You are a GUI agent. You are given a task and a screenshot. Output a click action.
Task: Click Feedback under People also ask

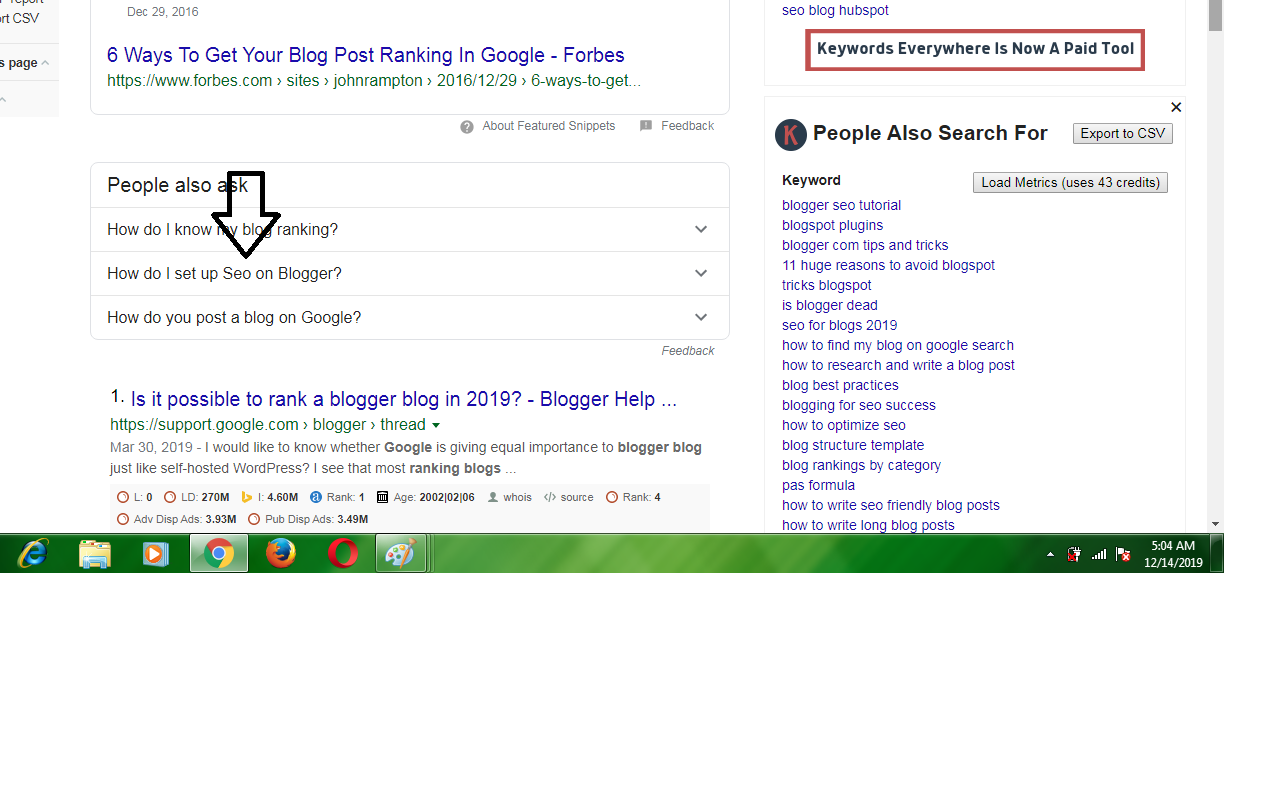click(687, 351)
